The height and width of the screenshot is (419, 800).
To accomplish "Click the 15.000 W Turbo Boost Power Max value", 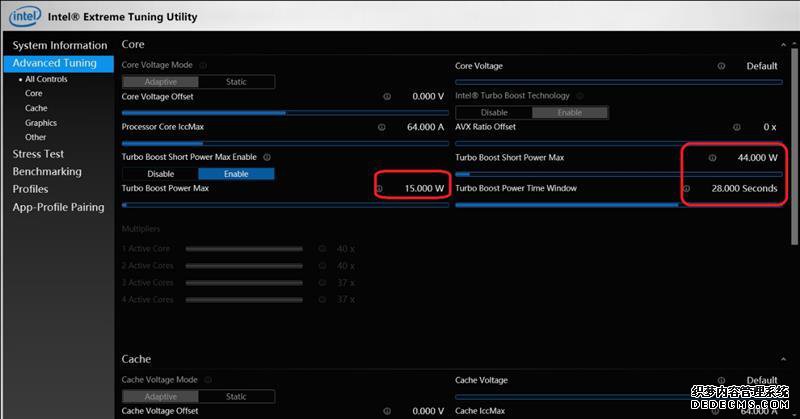I will (424, 188).
